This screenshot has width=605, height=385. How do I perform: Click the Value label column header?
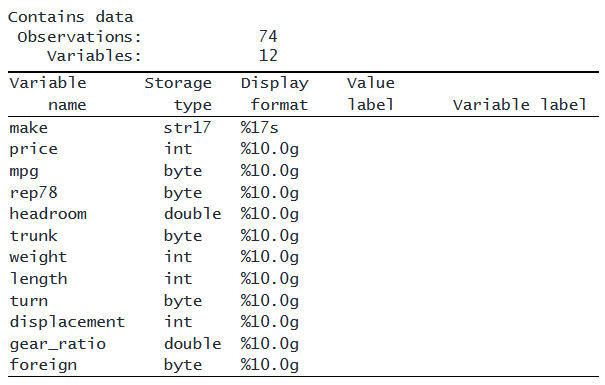tap(371, 94)
